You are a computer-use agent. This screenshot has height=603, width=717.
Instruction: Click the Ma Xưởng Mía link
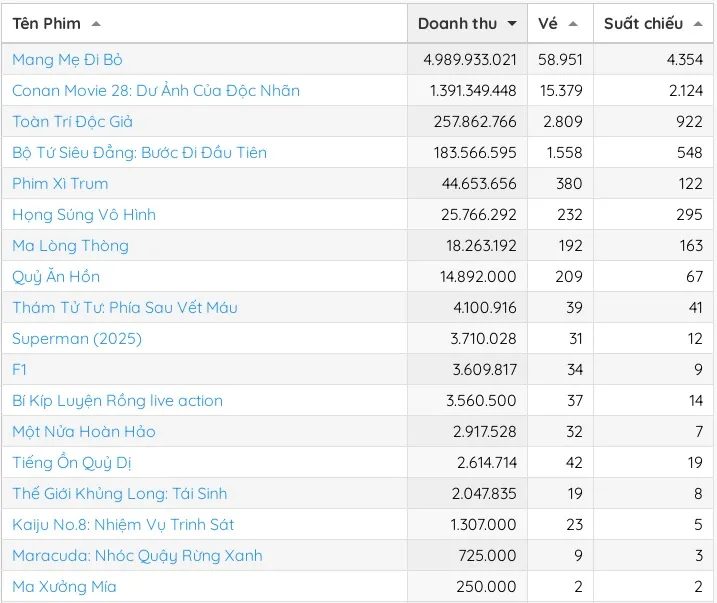[64, 587]
